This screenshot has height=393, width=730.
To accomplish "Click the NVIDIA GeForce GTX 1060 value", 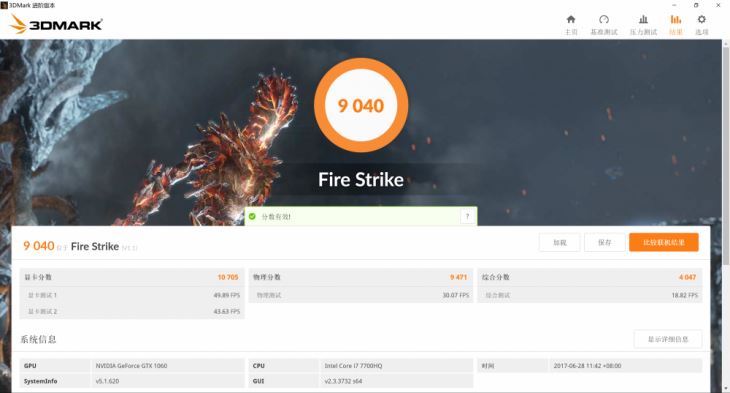I will [x=131, y=366].
